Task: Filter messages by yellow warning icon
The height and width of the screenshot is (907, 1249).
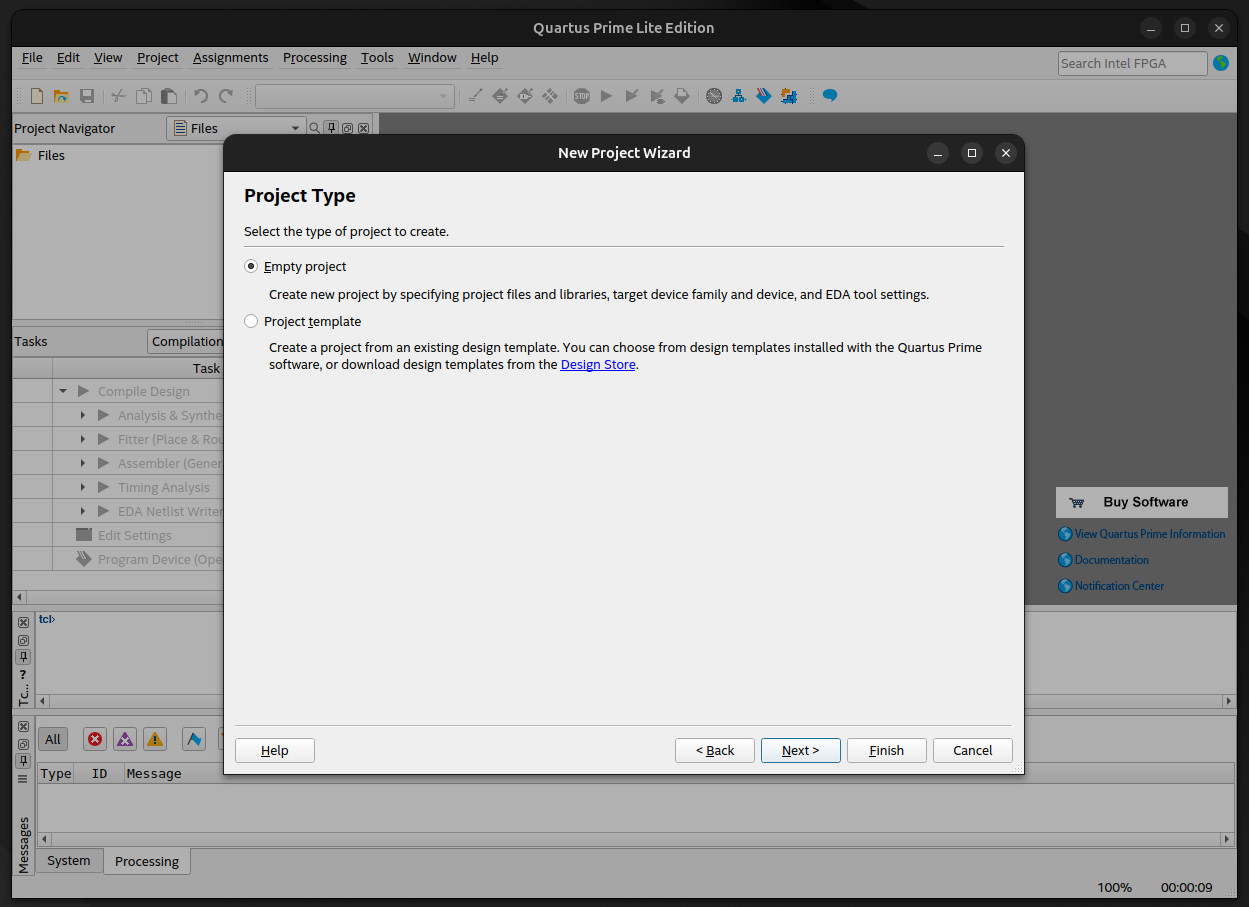Action: (x=155, y=739)
